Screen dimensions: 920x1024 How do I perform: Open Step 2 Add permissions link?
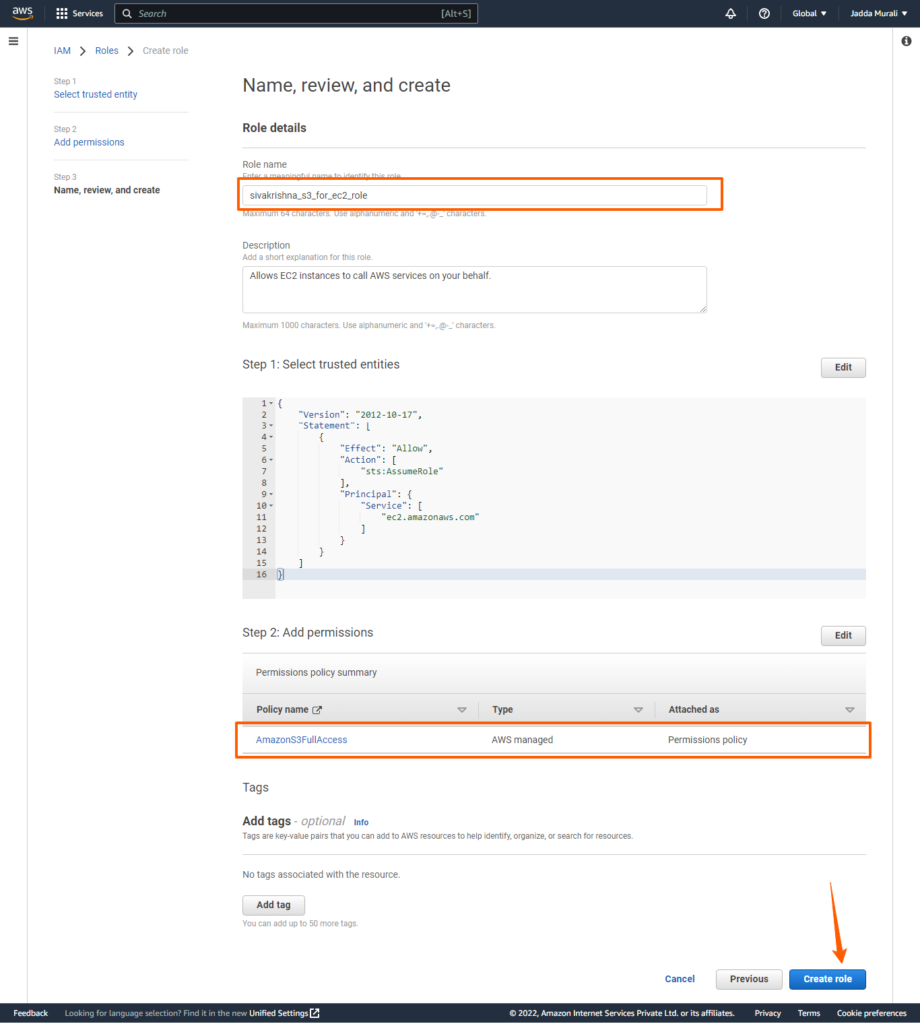click(89, 142)
